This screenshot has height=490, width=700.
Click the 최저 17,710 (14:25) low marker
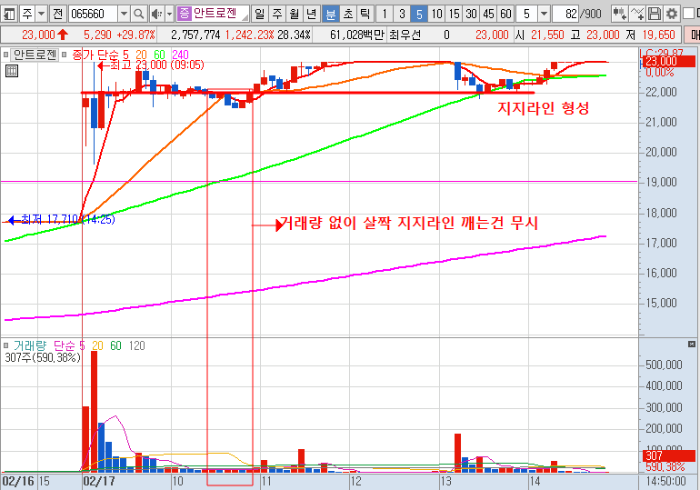click(x=62, y=219)
